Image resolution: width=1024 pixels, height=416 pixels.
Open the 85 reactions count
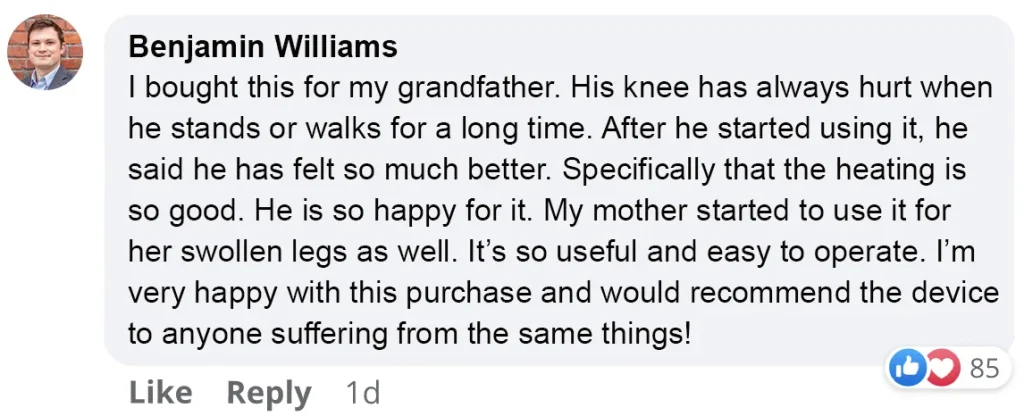984,368
